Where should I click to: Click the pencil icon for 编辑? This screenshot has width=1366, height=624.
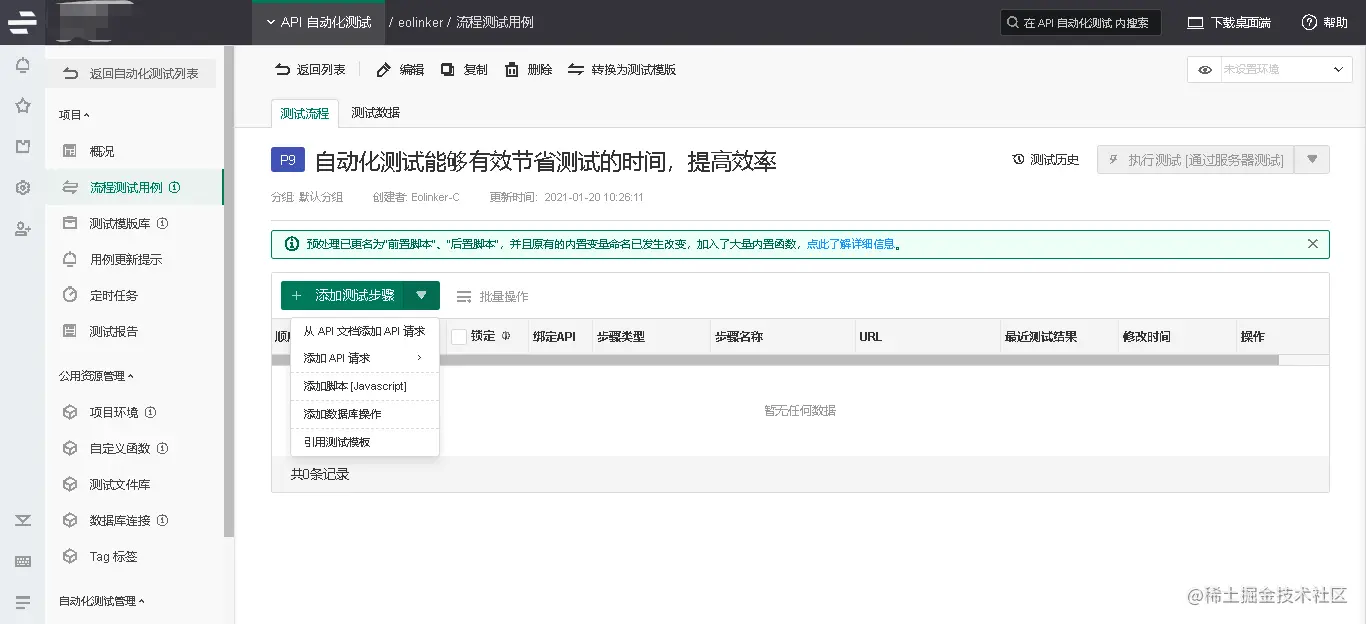383,70
